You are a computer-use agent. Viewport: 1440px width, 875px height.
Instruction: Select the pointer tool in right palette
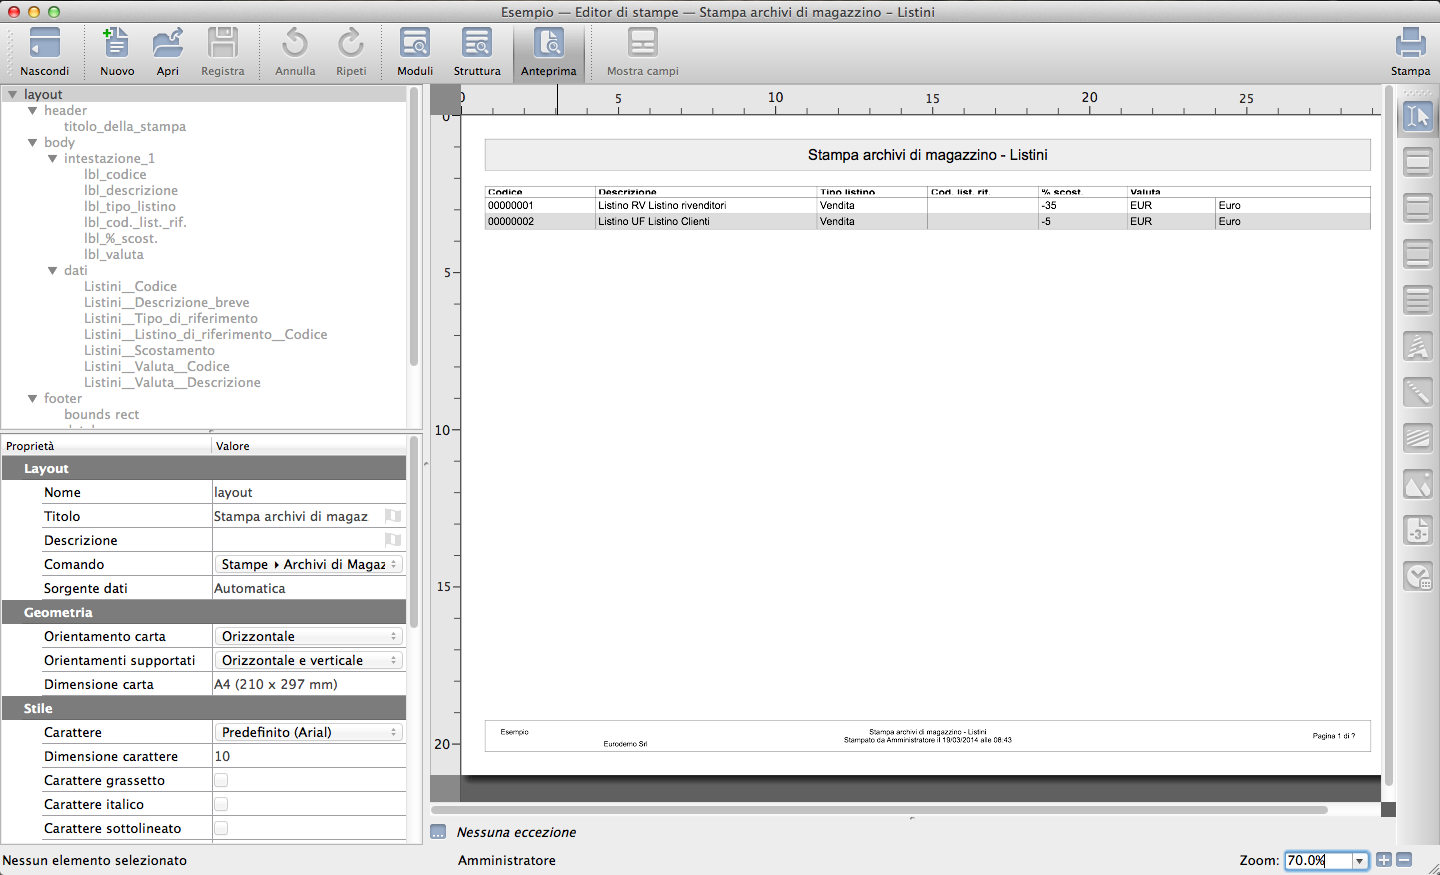click(1418, 117)
